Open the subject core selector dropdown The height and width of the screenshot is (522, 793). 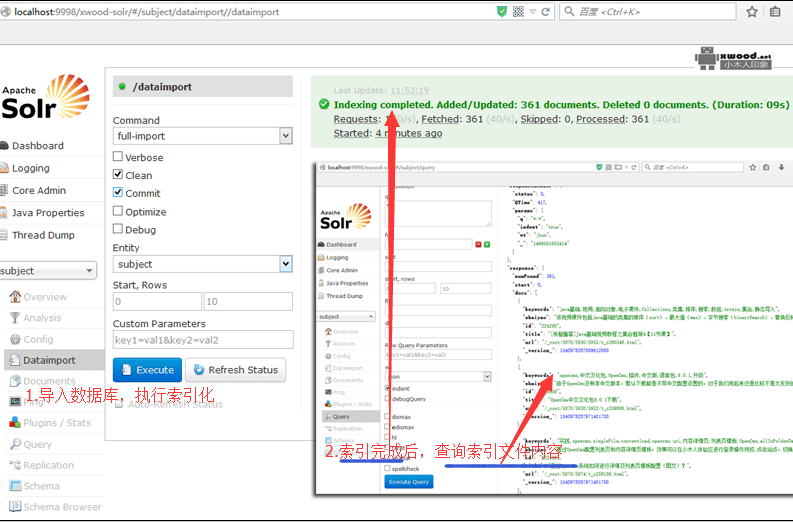tap(48, 271)
